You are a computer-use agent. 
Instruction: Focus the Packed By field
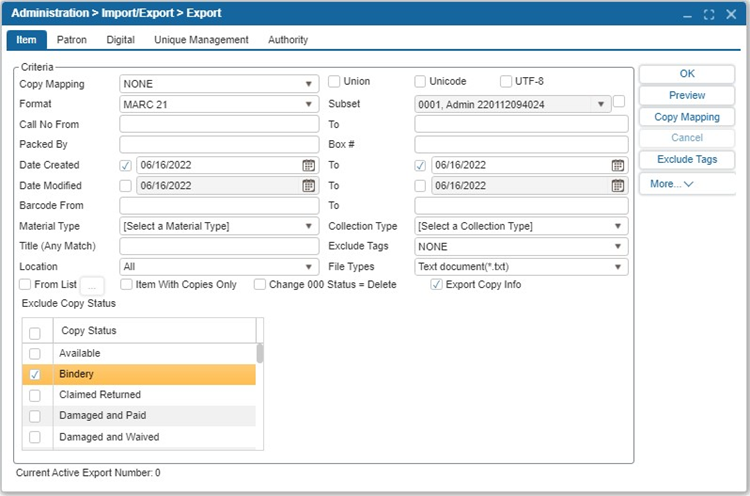pyautogui.click(x=219, y=144)
